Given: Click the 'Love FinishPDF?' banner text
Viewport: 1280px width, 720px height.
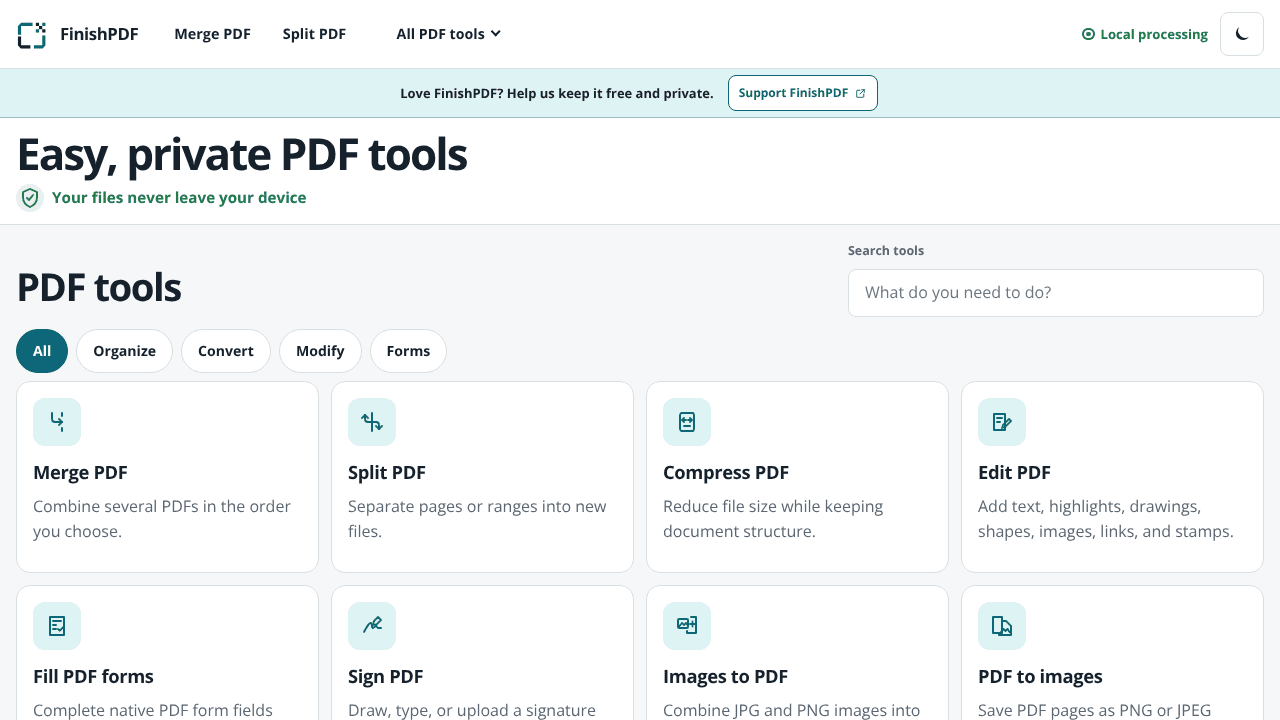Looking at the screenshot, I should 557,93.
